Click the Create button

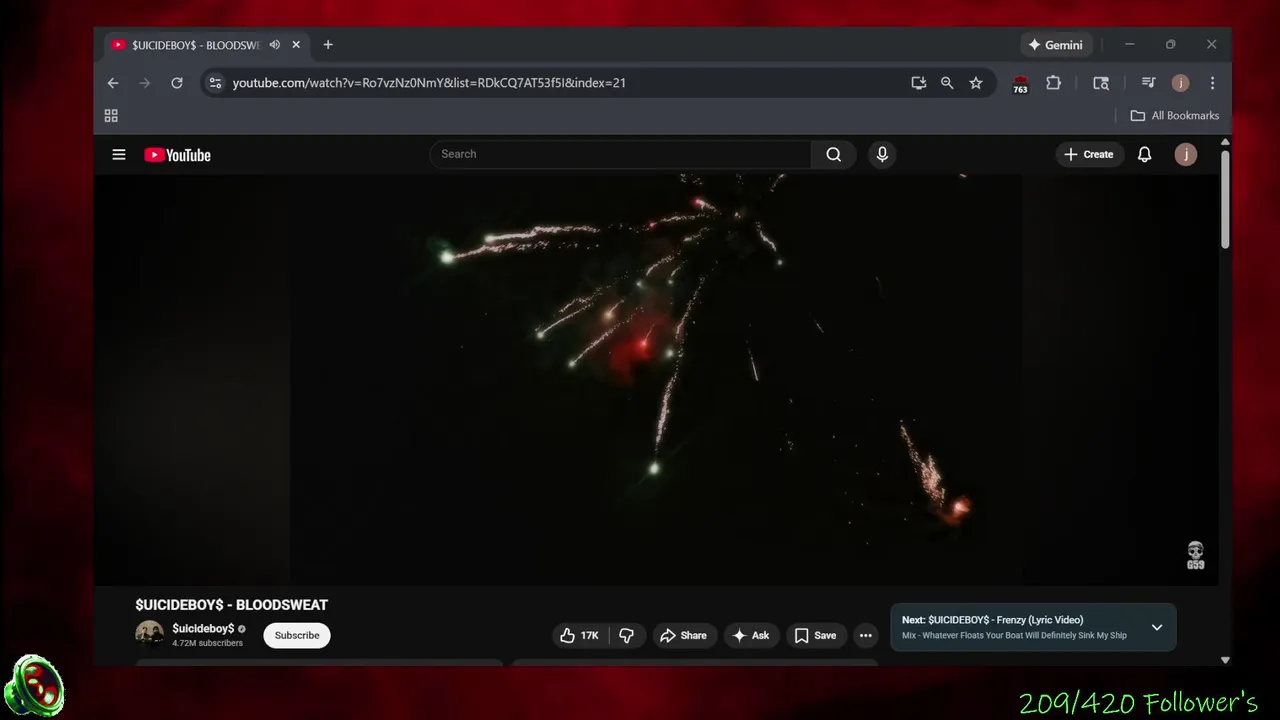[1089, 154]
